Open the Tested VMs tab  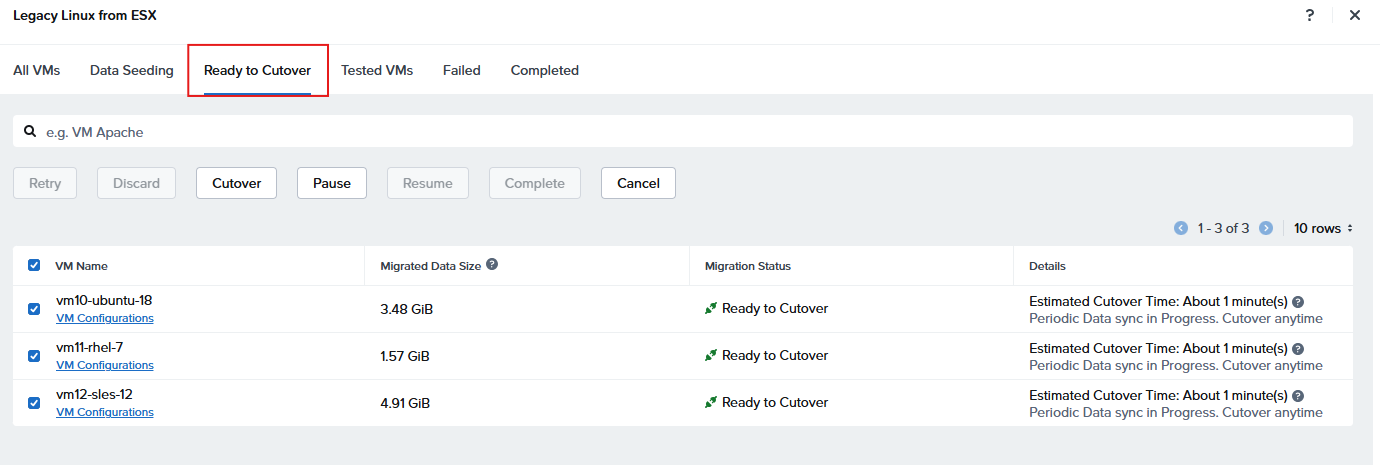coord(377,71)
